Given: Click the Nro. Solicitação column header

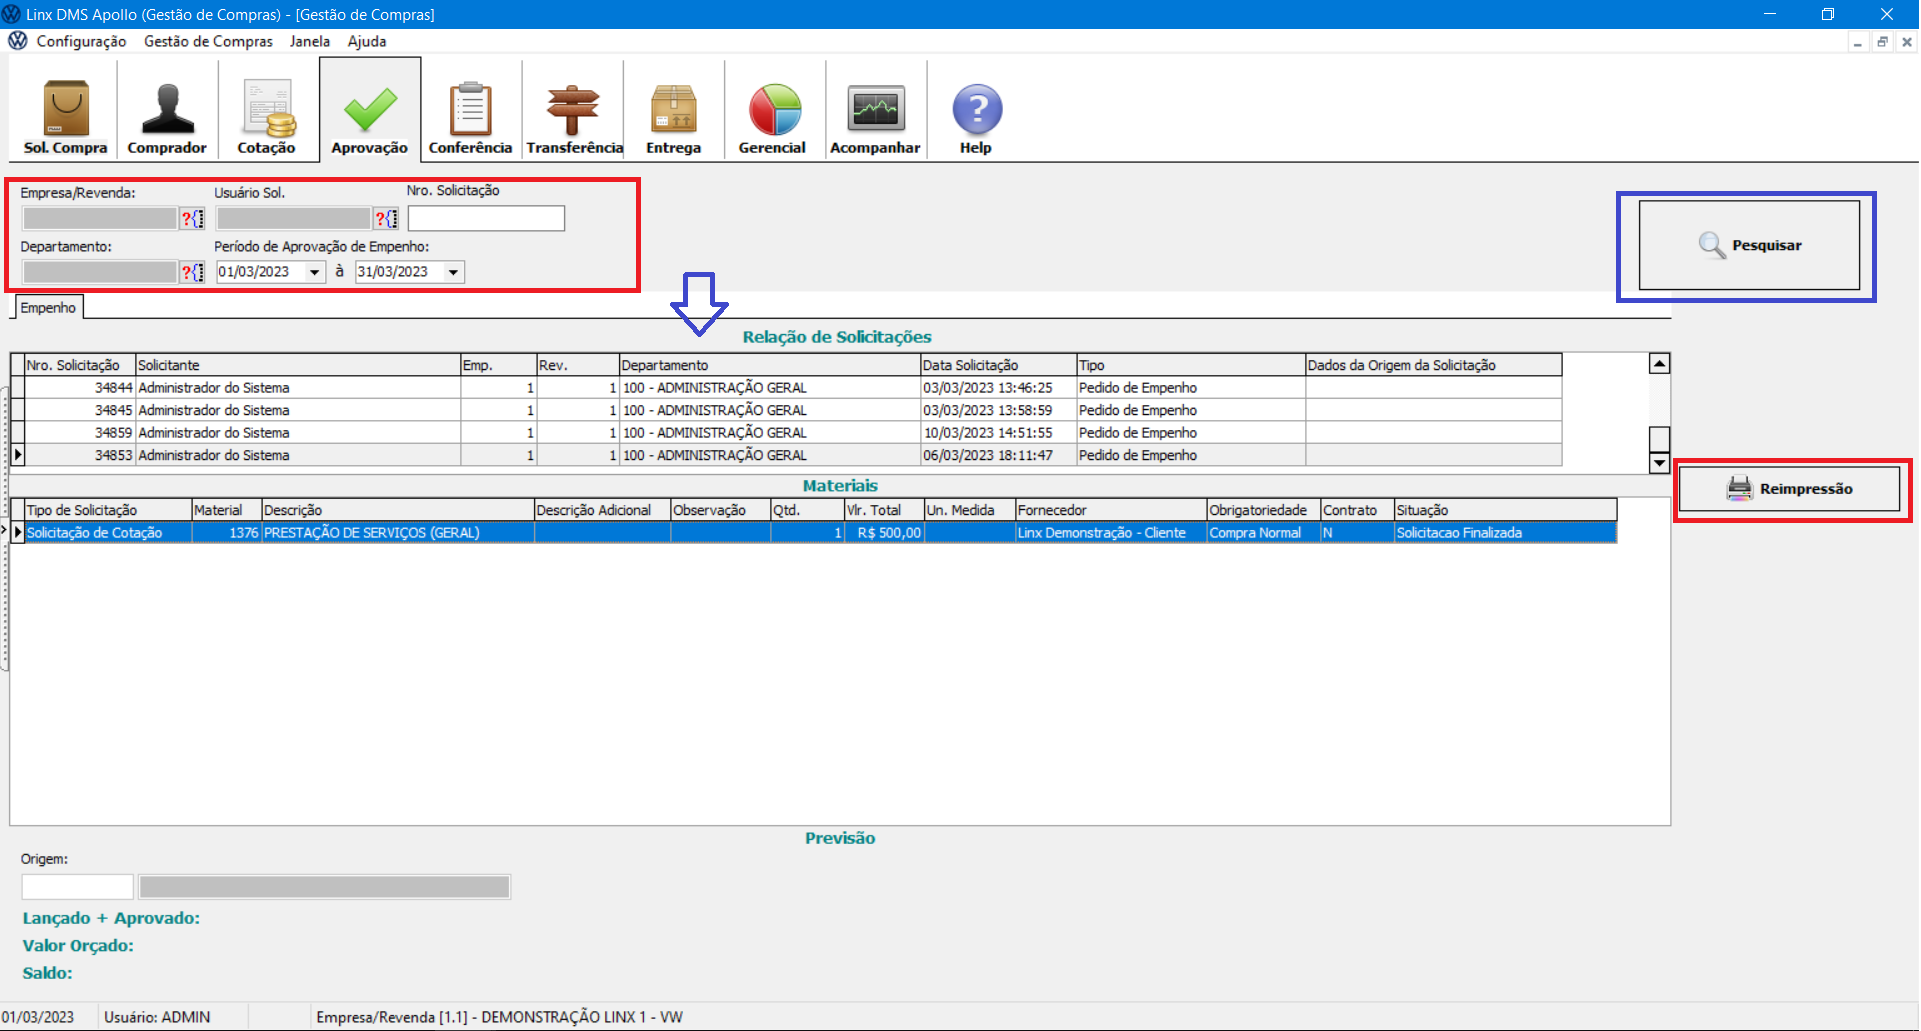Looking at the screenshot, I should [x=80, y=366].
